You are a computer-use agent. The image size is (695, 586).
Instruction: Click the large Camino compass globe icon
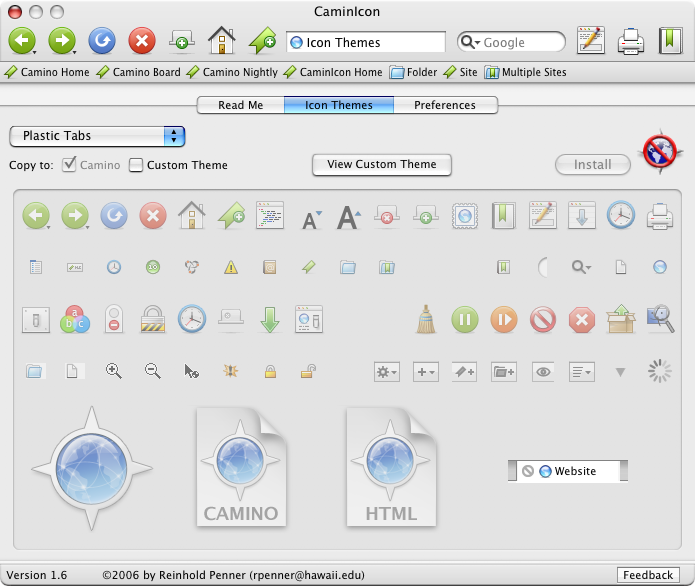click(x=92, y=468)
